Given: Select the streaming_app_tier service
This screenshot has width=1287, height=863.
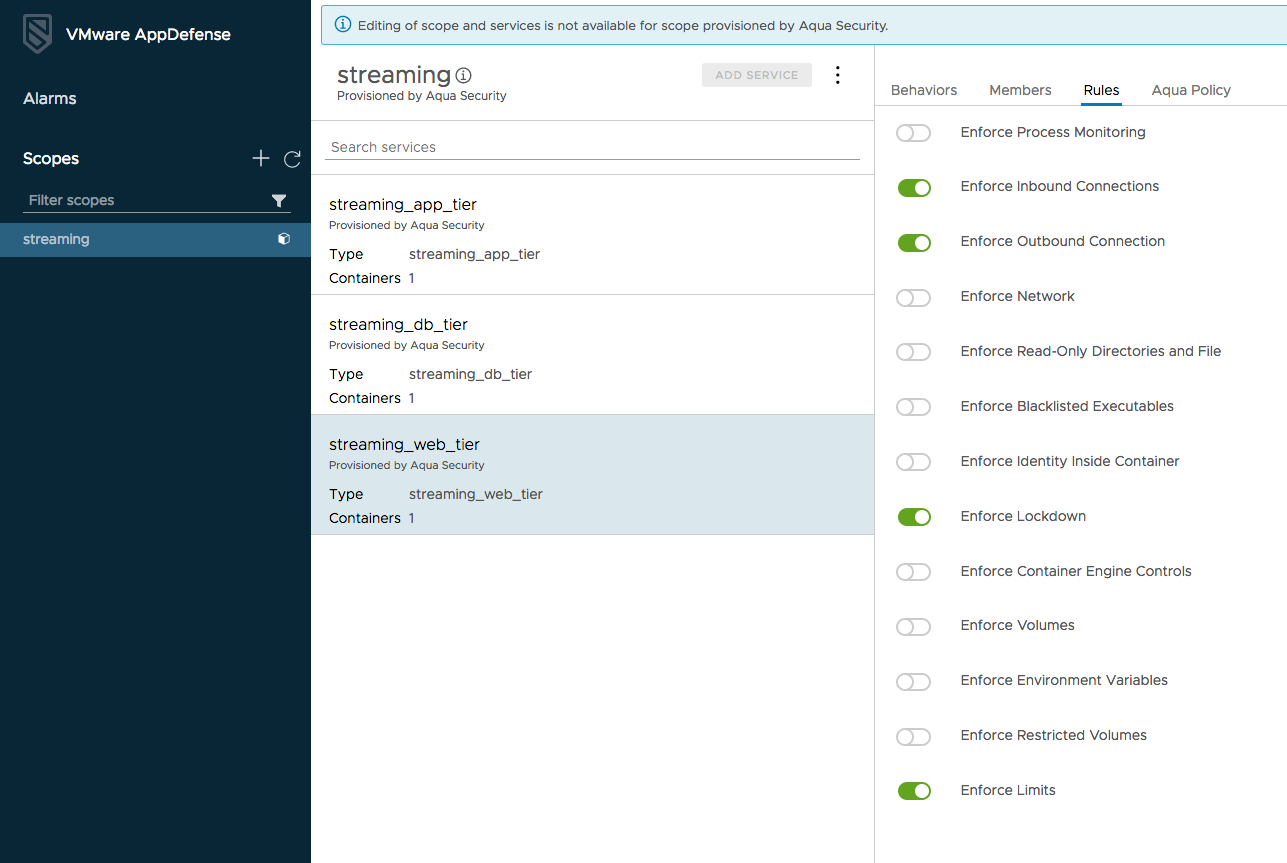Looking at the screenshot, I should point(592,235).
